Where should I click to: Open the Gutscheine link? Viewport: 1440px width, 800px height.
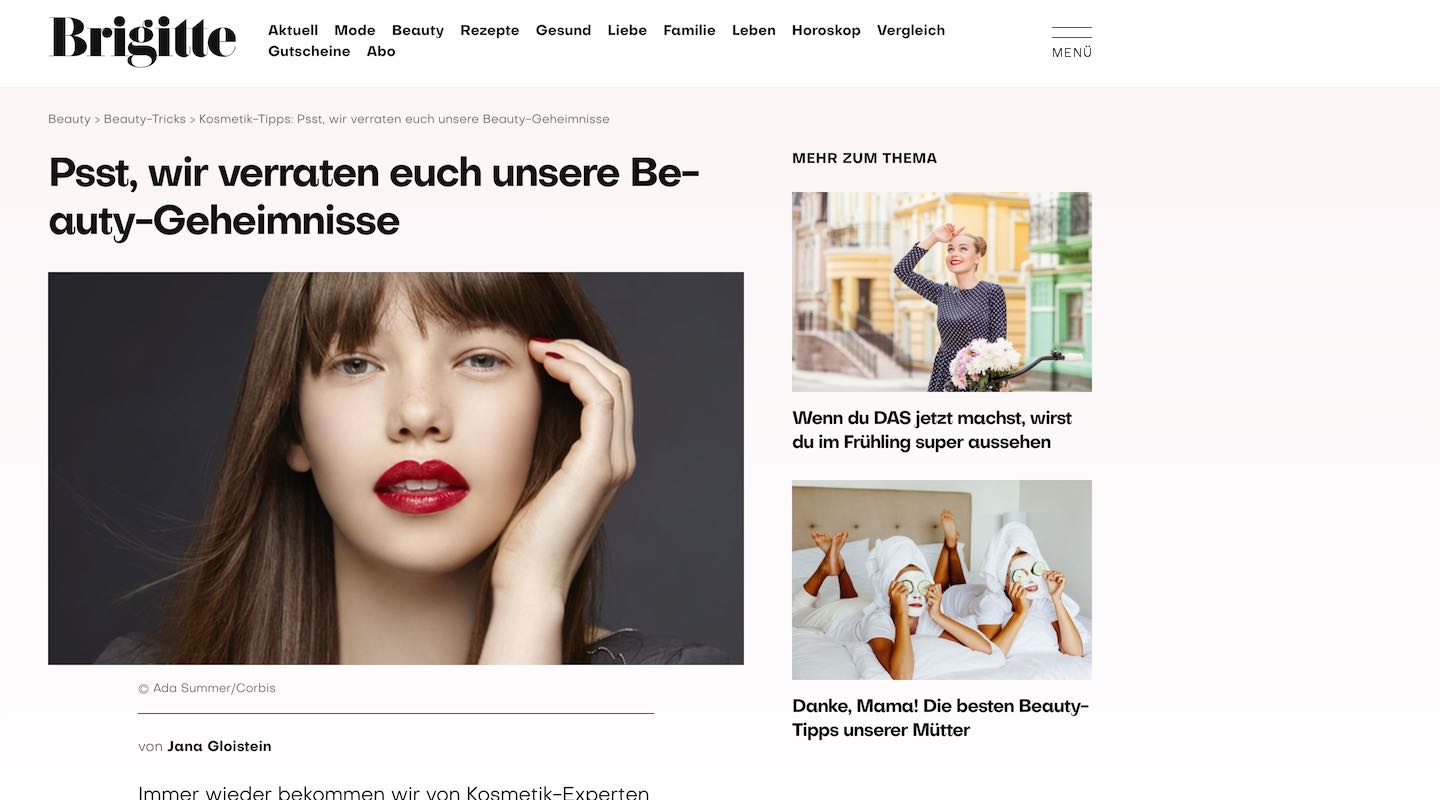tap(309, 51)
